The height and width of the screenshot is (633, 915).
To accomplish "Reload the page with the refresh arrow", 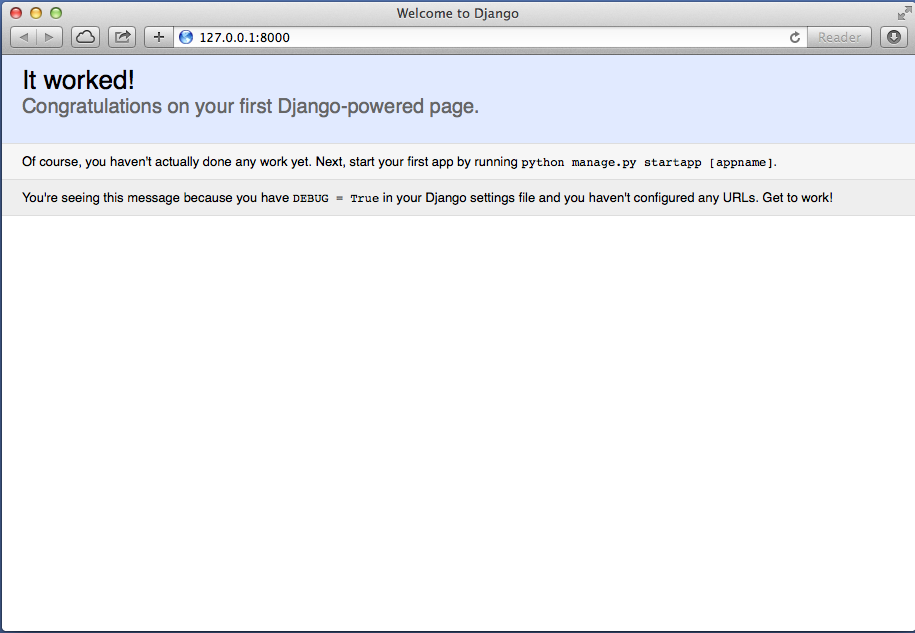I will (795, 37).
